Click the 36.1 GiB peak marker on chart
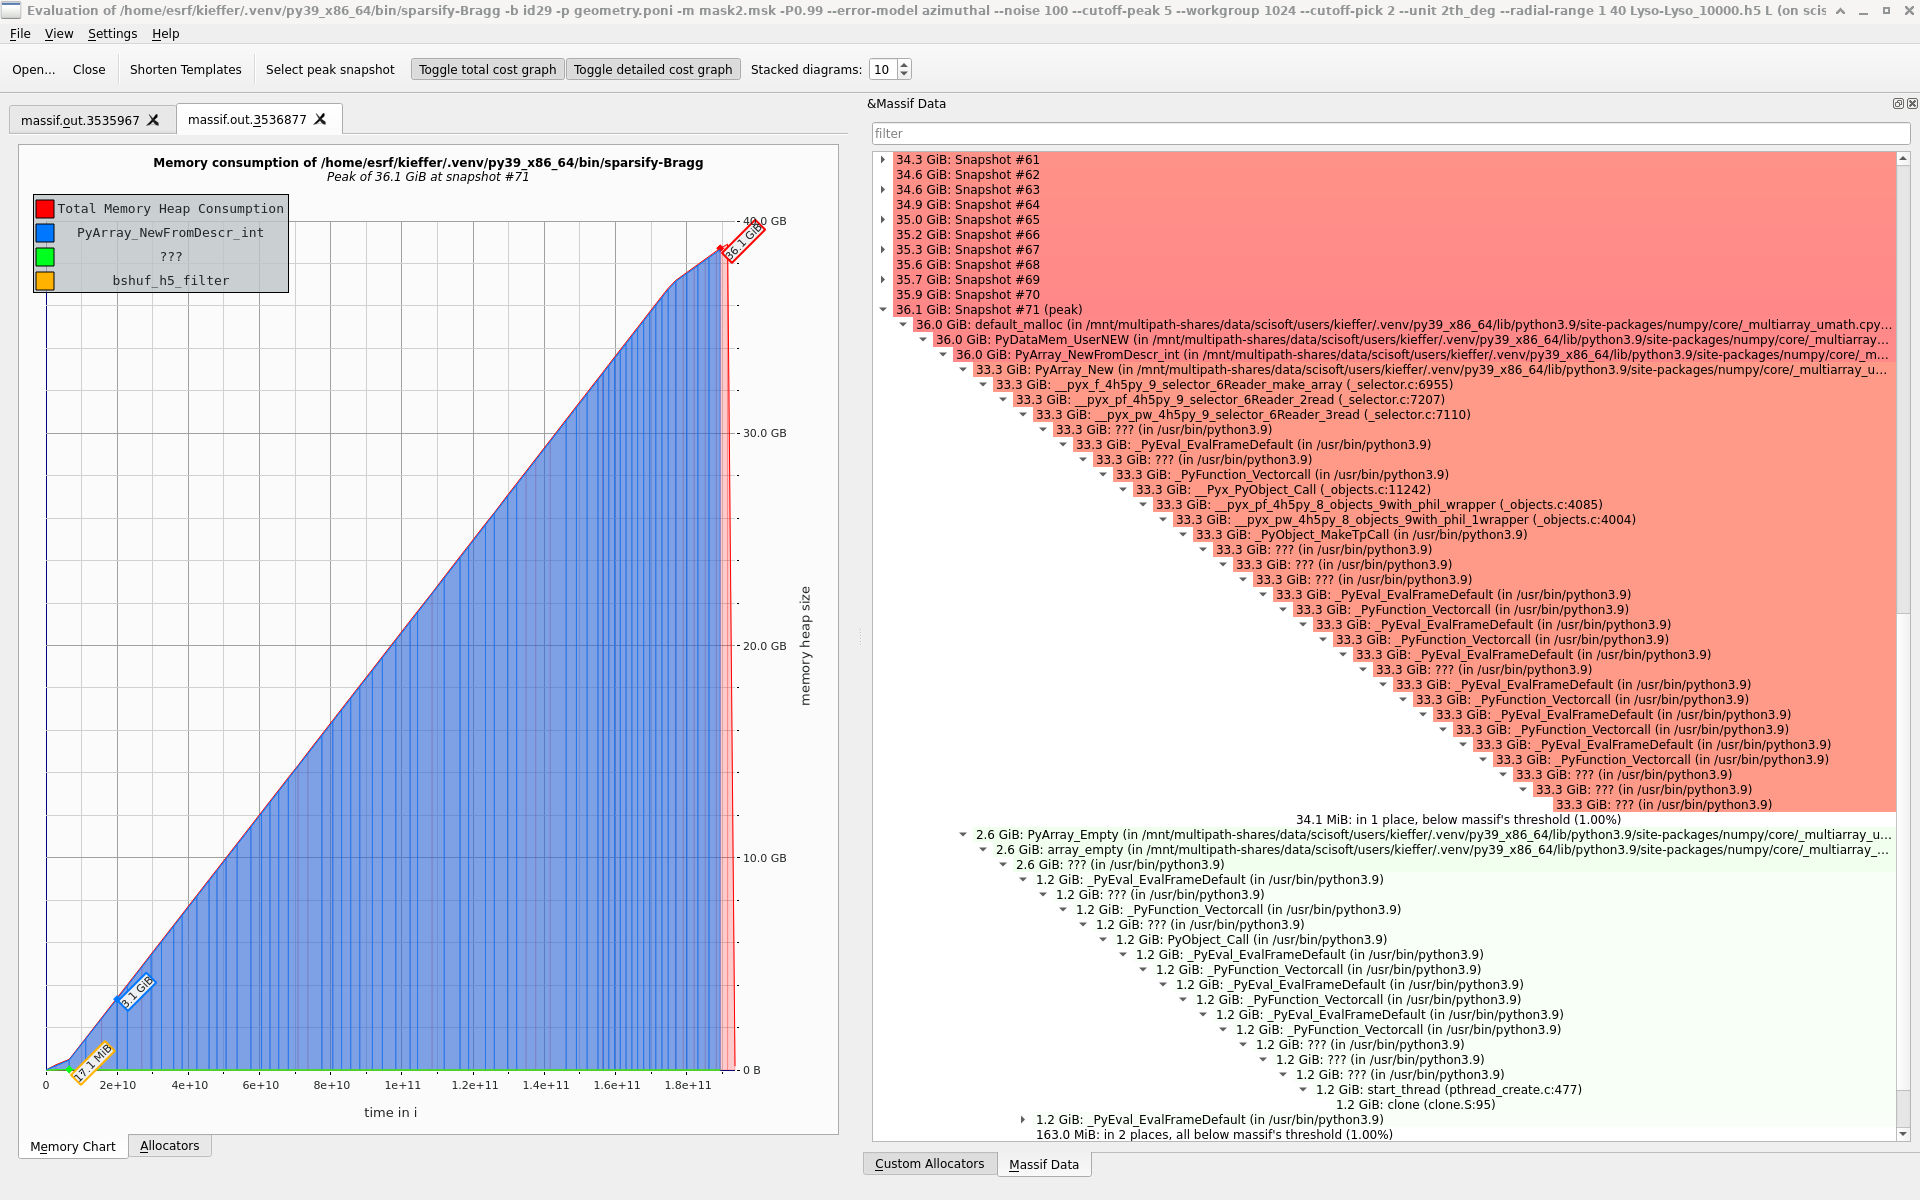 click(743, 242)
